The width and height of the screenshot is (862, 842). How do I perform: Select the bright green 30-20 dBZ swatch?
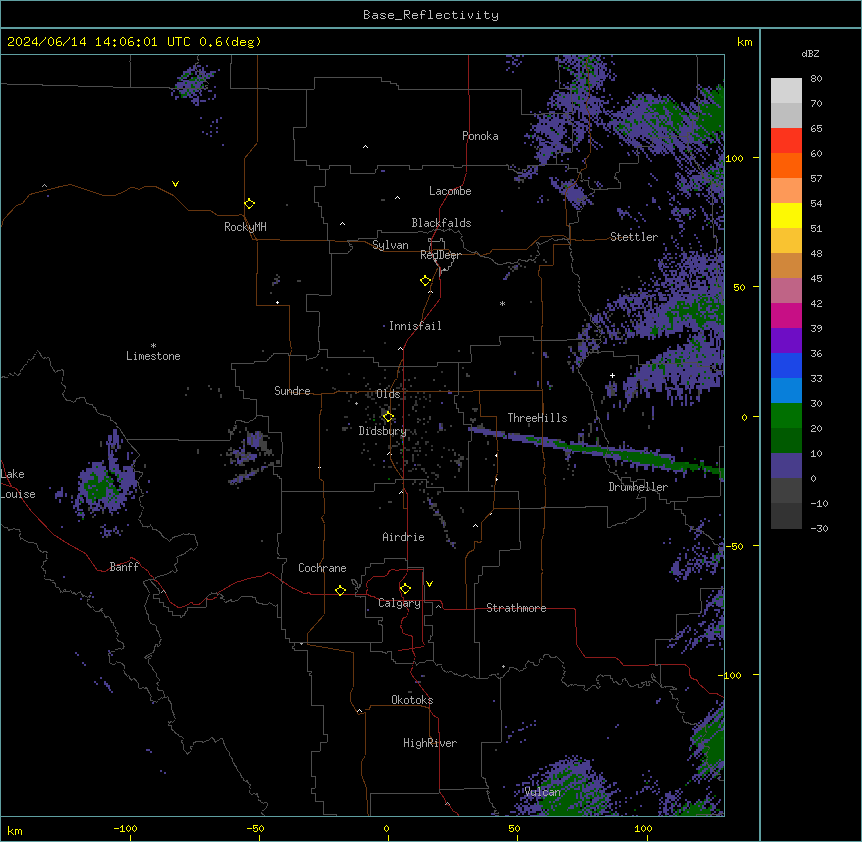coord(786,416)
